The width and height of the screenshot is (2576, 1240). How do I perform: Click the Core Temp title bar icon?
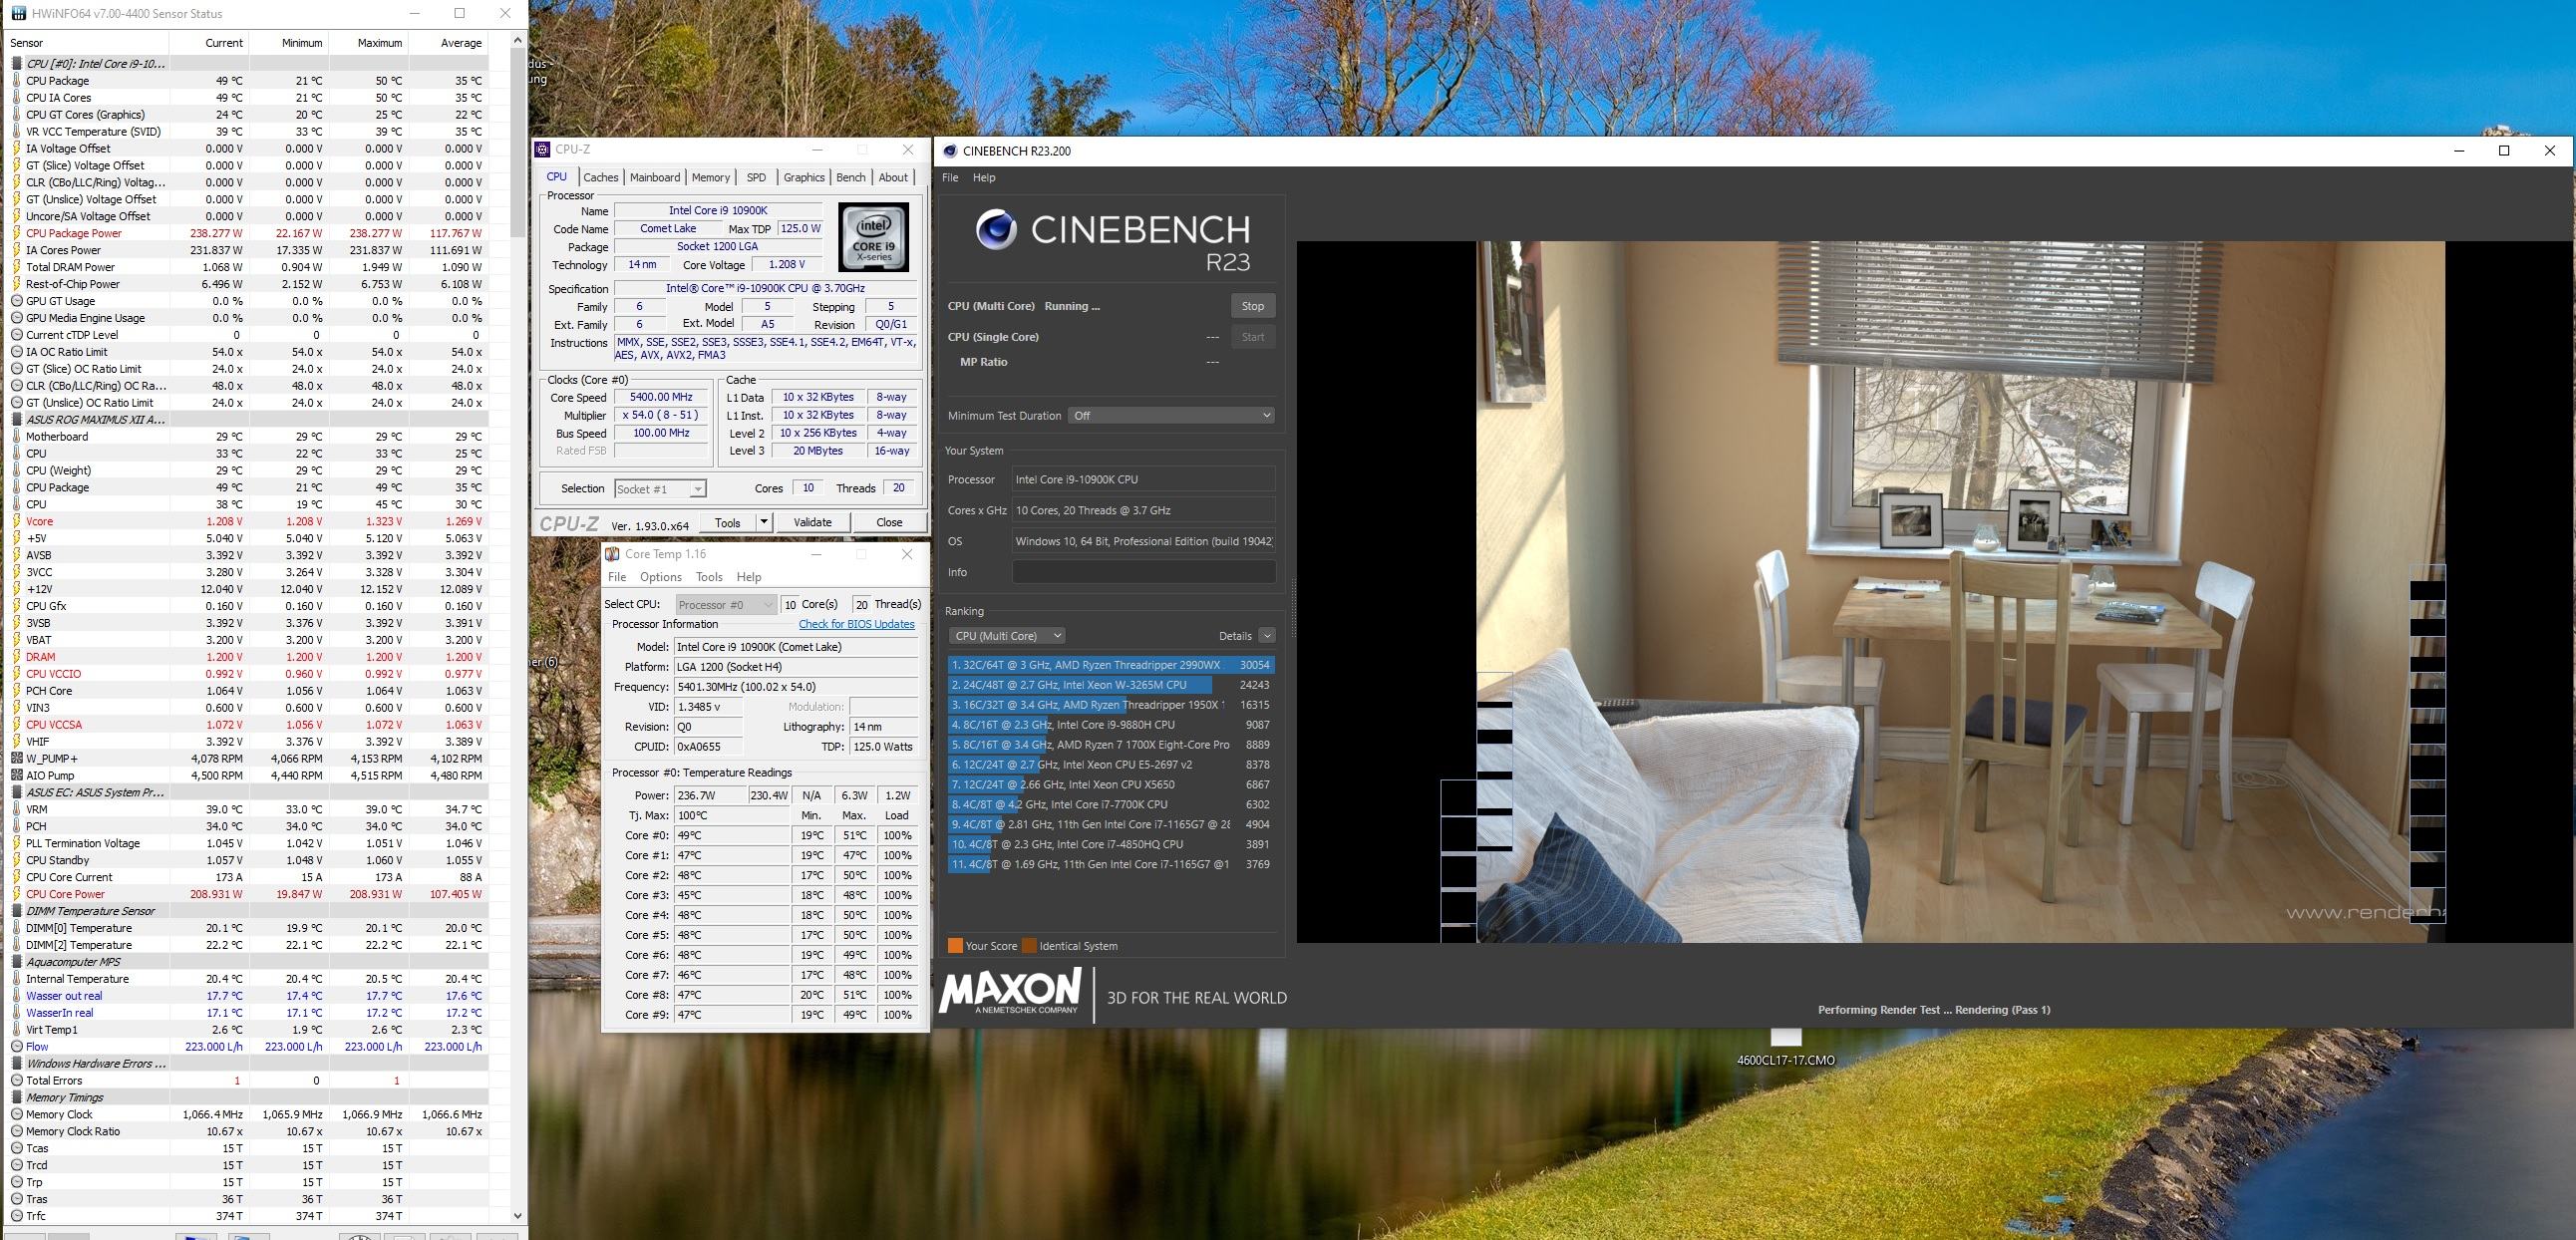tap(612, 554)
